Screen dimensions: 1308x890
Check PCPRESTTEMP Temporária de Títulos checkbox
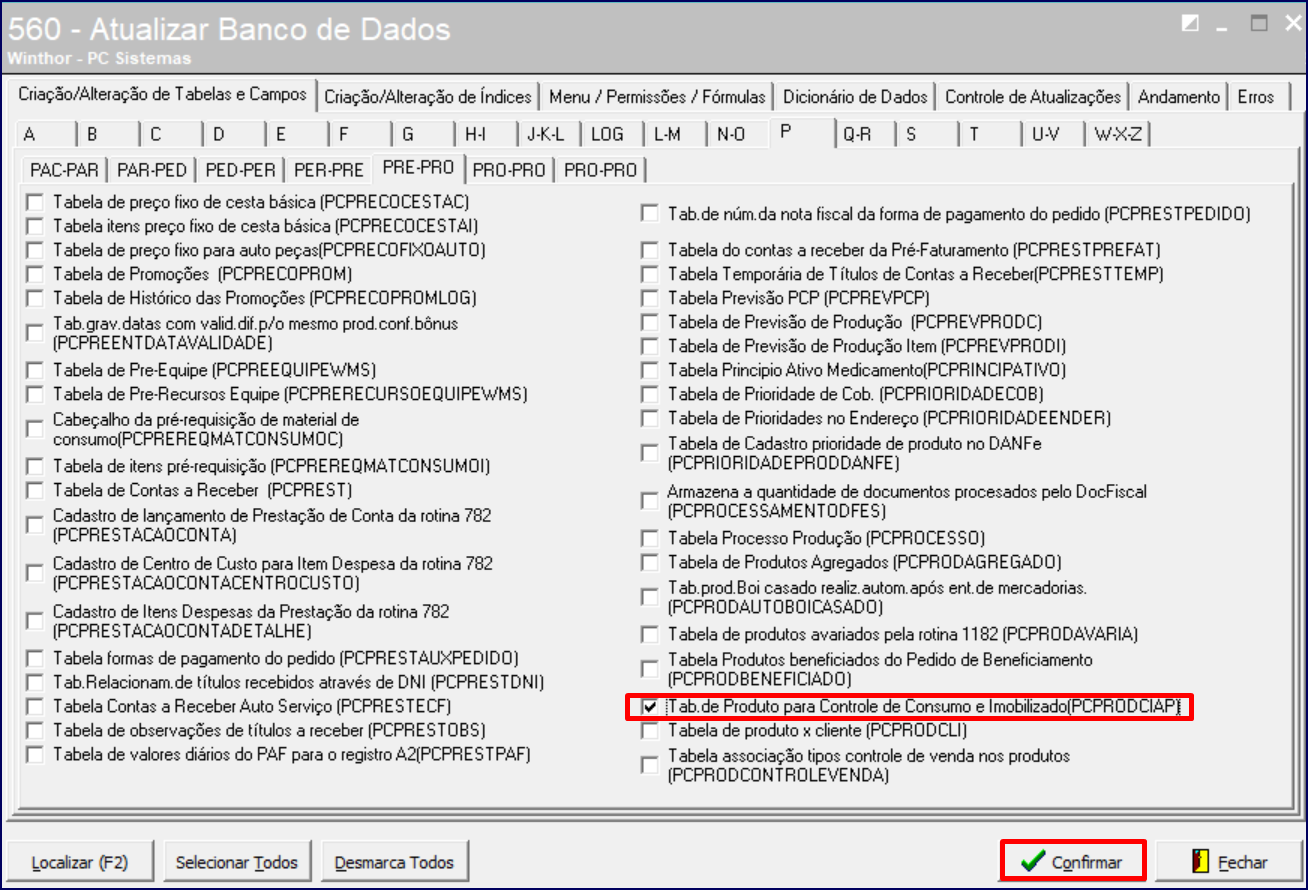click(650, 274)
